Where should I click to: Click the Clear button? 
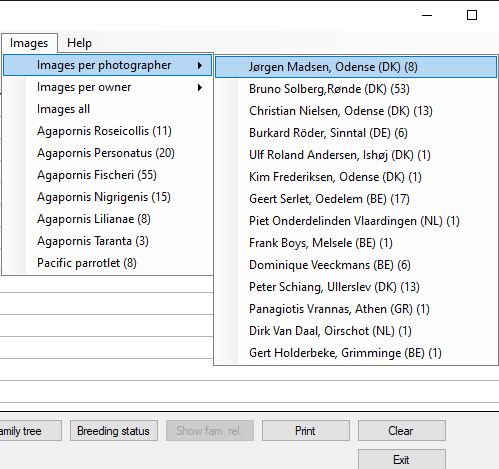pyautogui.click(x=402, y=431)
